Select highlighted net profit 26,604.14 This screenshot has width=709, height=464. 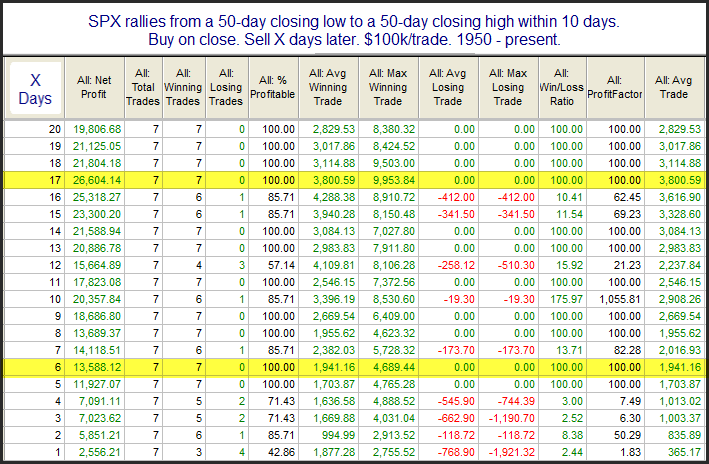coord(97,180)
